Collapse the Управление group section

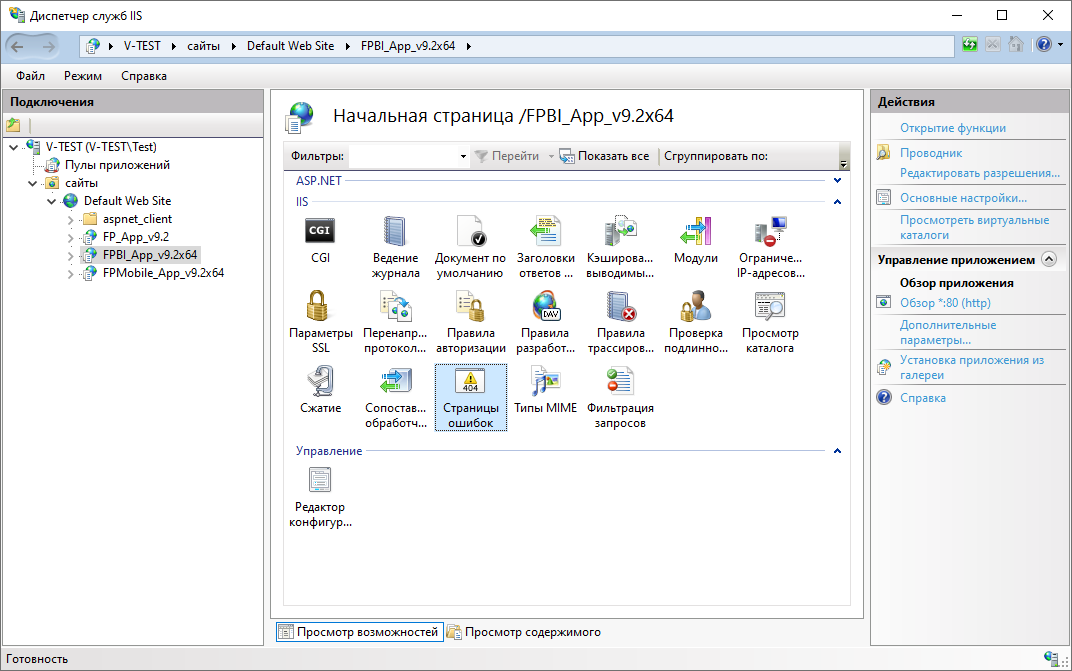(x=838, y=451)
